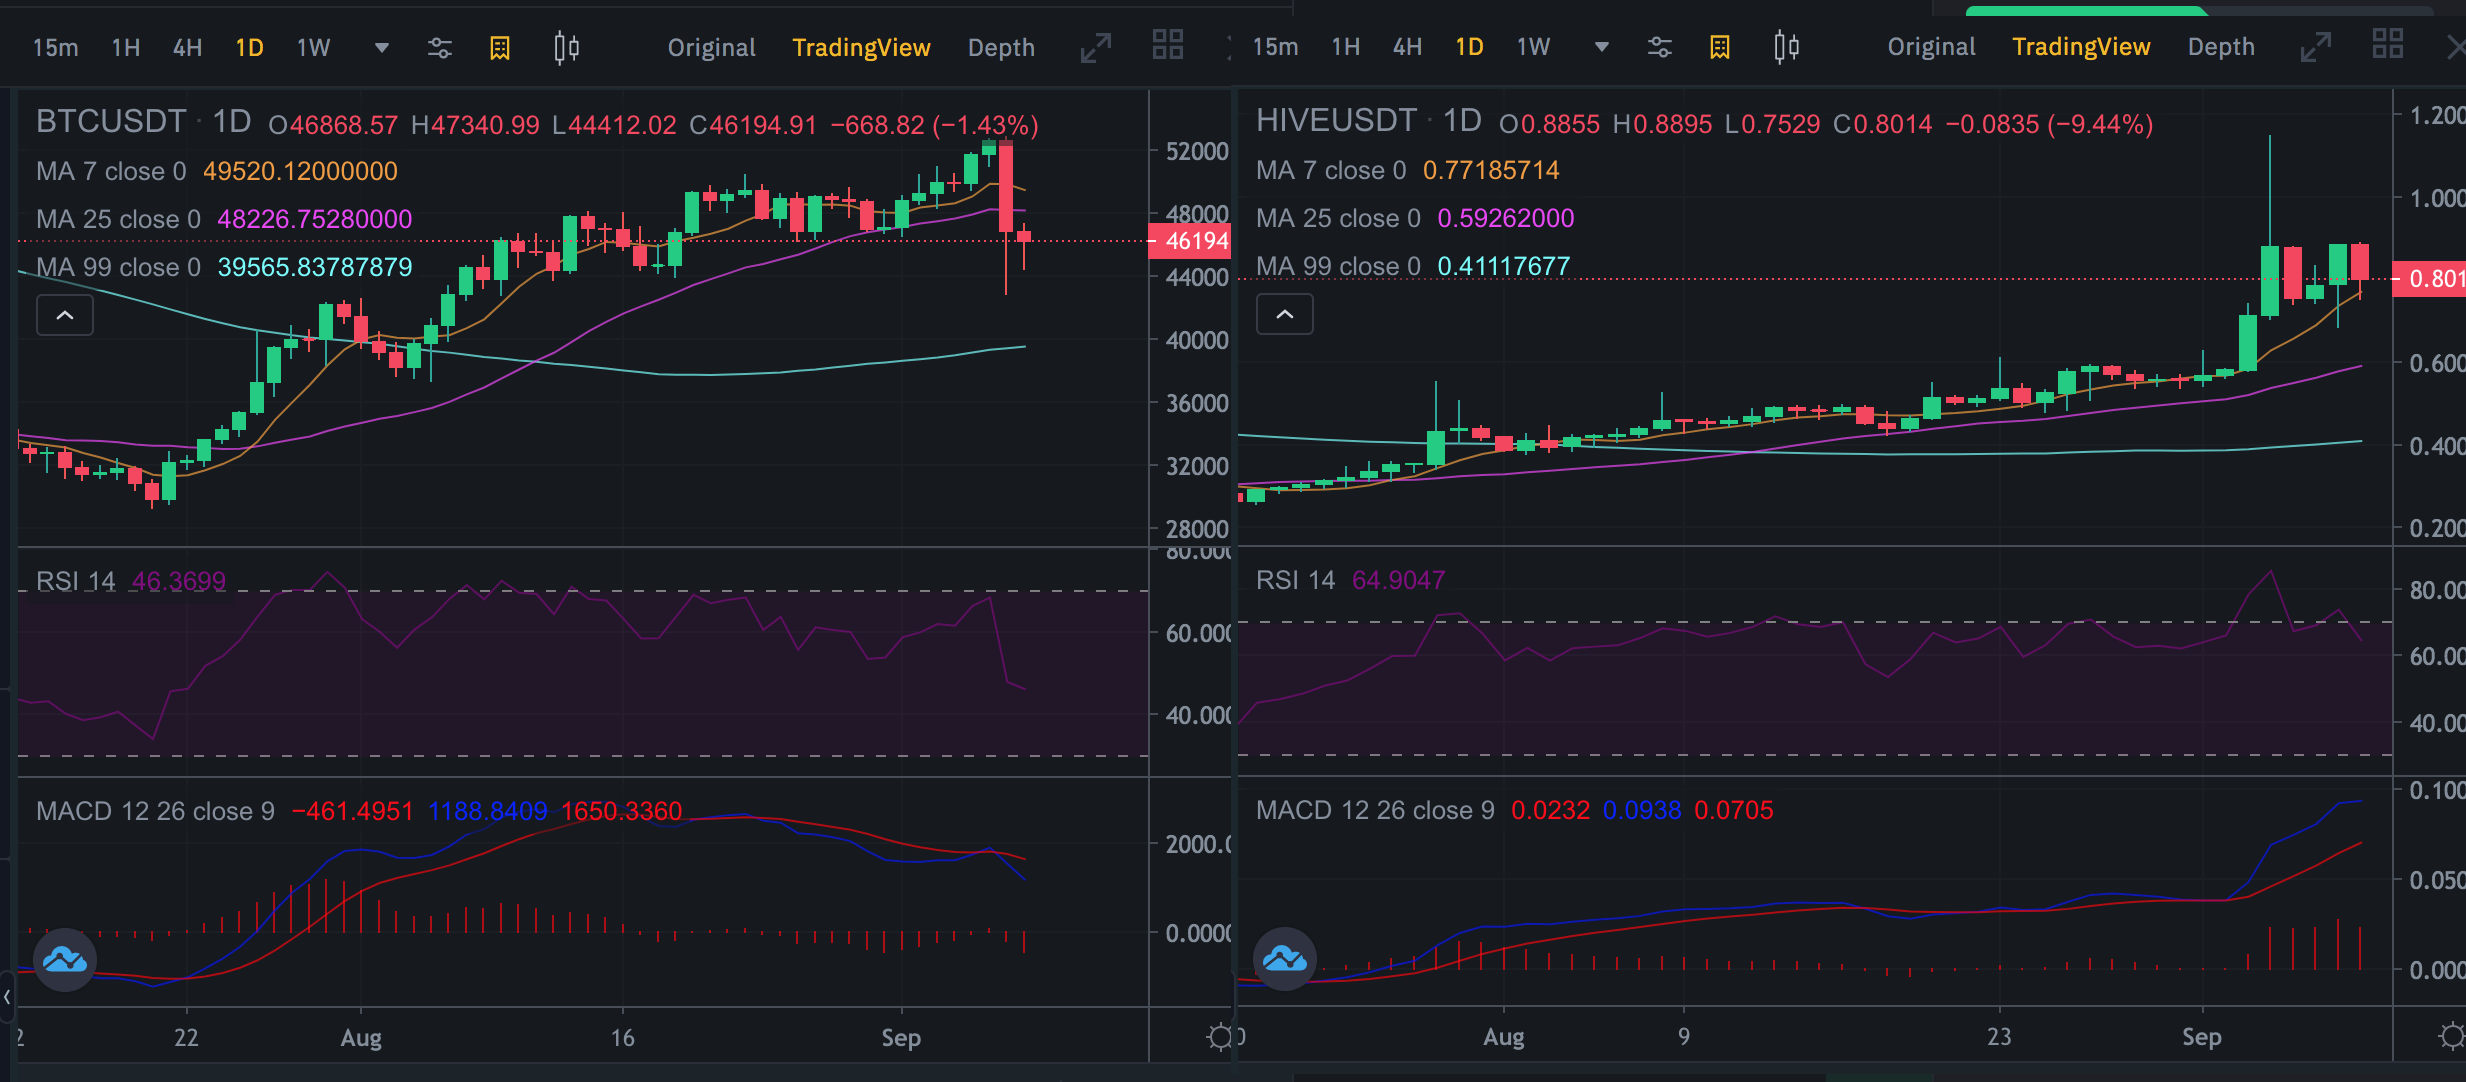Select 4H timeframe on HIVEUSDT chart
Image resolution: width=2466 pixels, height=1082 pixels.
1408,47
